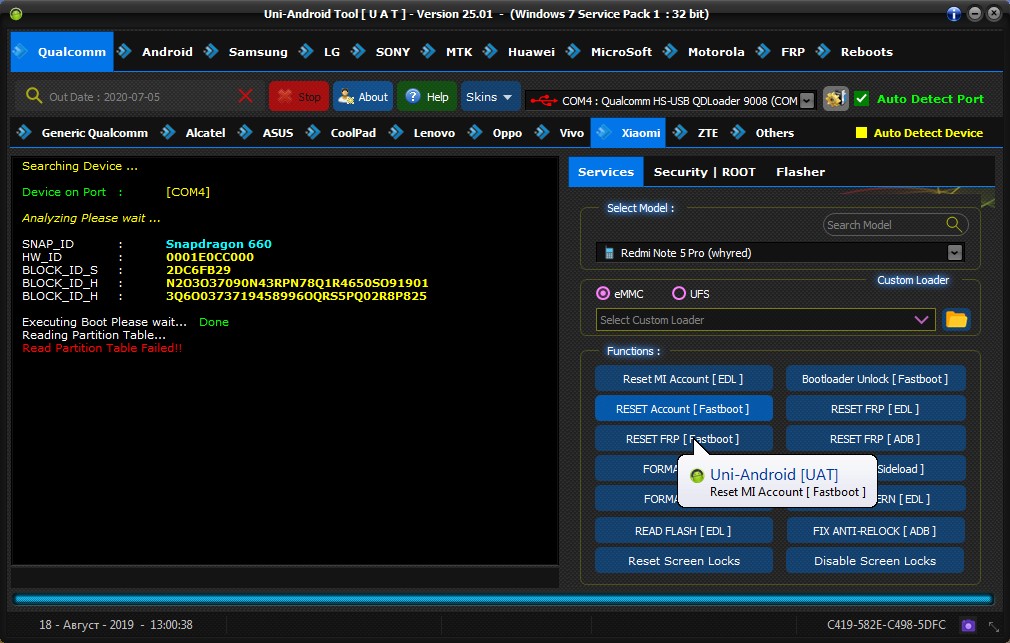Expand the COM port dropdown
Viewport: 1010px width, 643px height.
coord(806,101)
